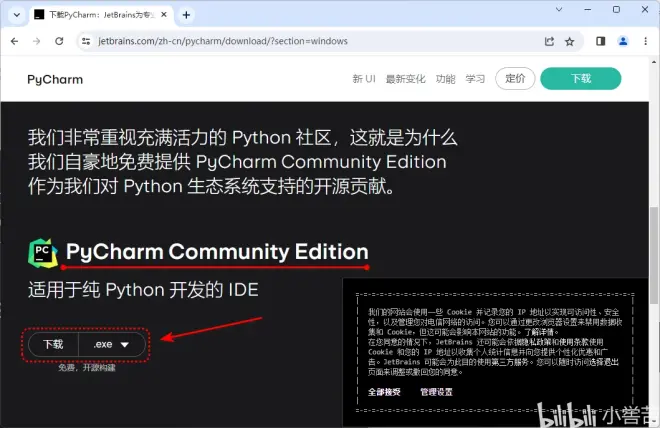This screenshot has width=660, height=428.
Task: Open the 学习 navigation item
Action: (475, 79)
